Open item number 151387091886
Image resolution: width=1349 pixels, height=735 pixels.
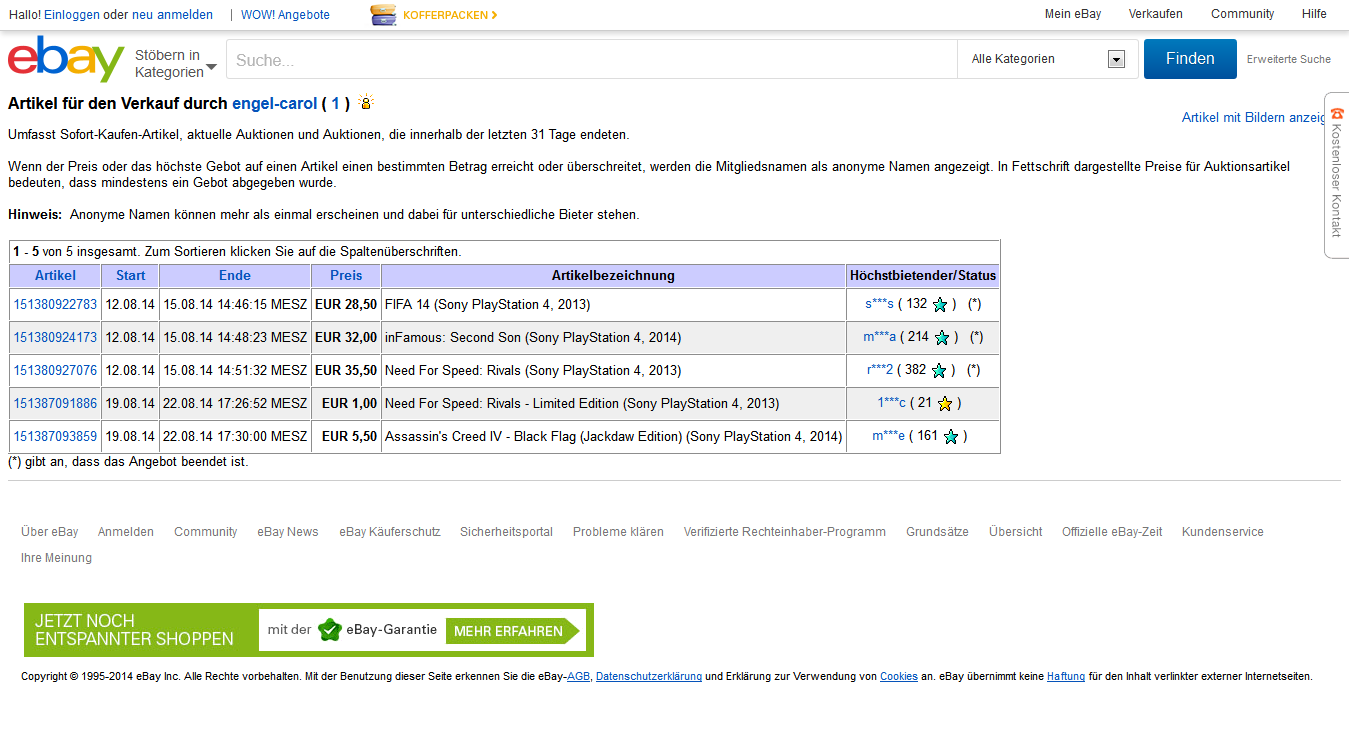click(x=55, y=403)
